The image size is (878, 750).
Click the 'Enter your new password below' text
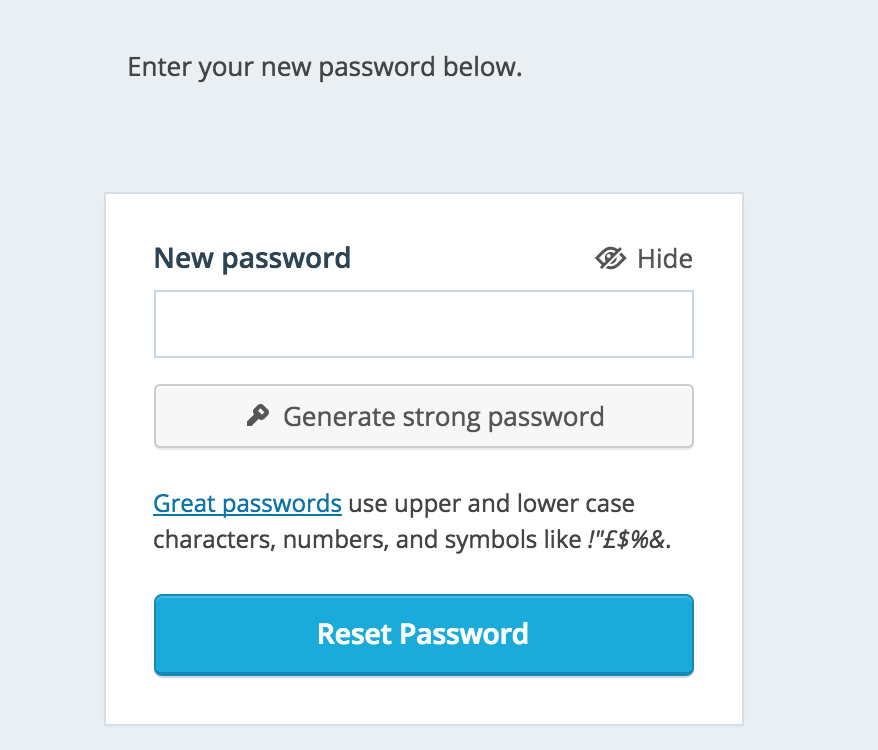coord(325,69)
